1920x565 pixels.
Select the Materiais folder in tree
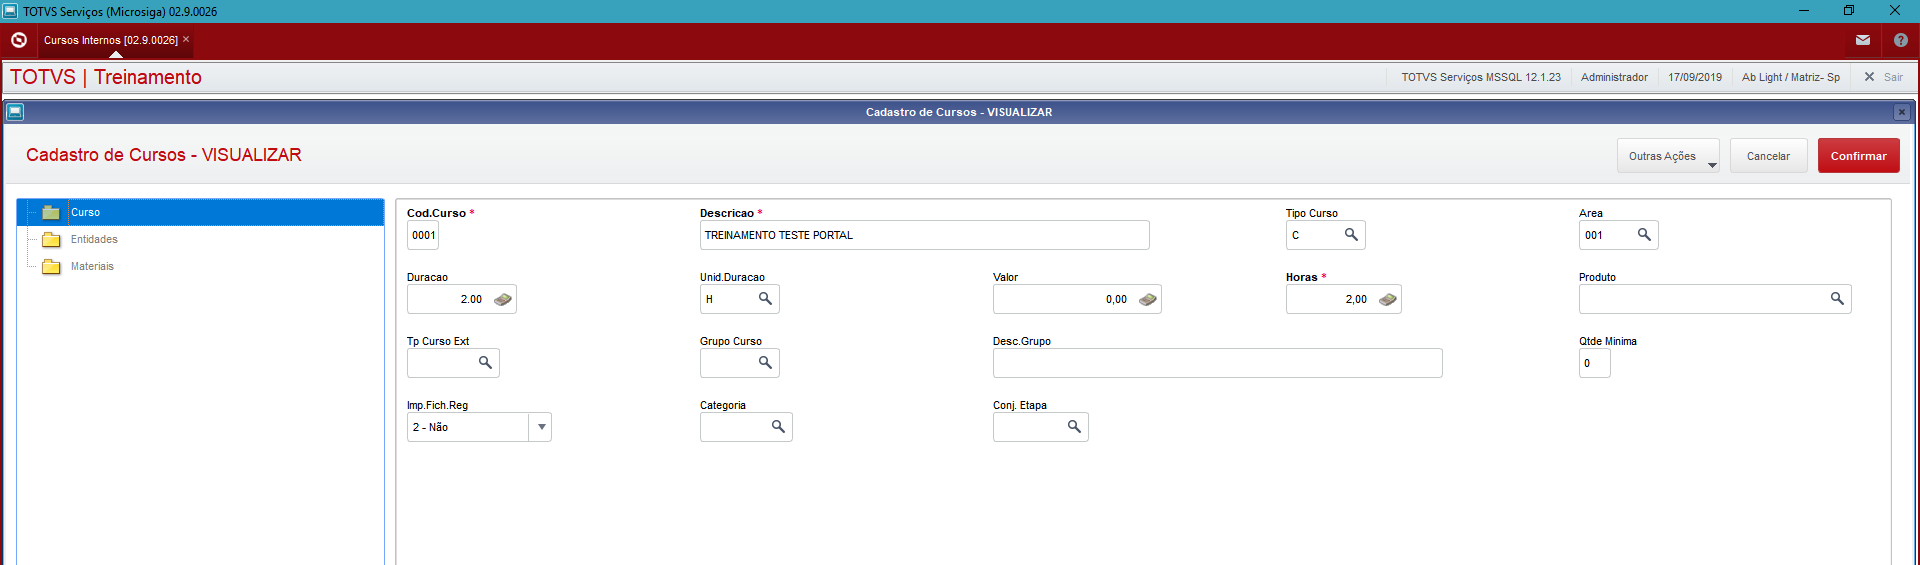pos(91,267)
